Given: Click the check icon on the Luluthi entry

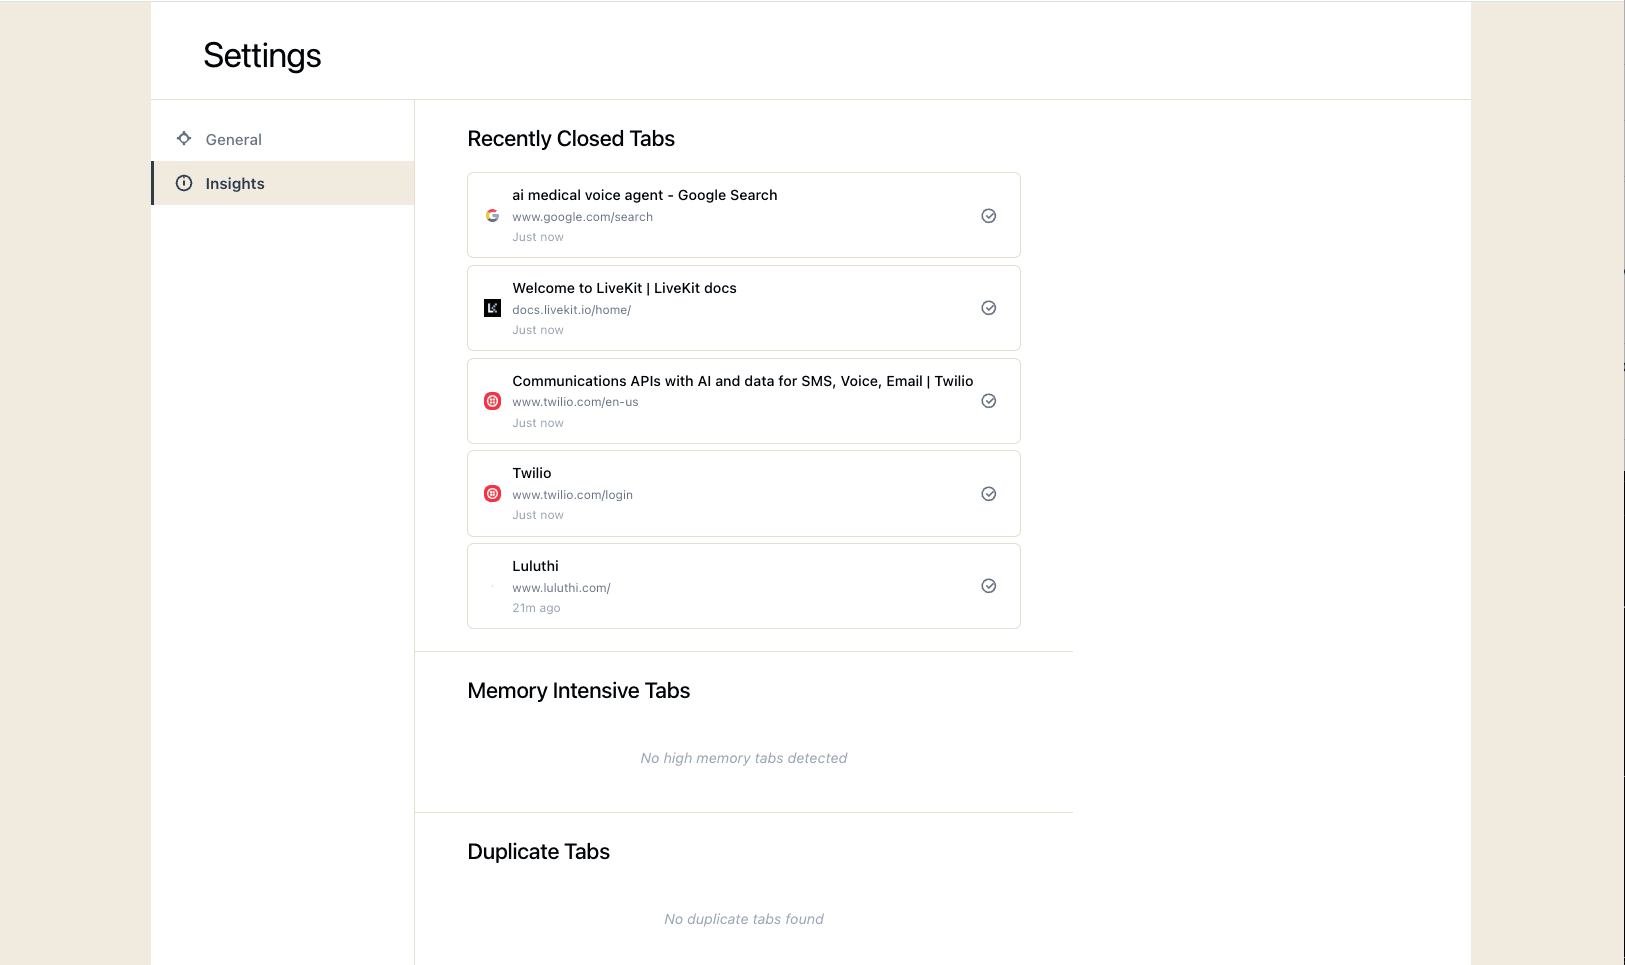Looking at the screenshot, I should 989,585.
